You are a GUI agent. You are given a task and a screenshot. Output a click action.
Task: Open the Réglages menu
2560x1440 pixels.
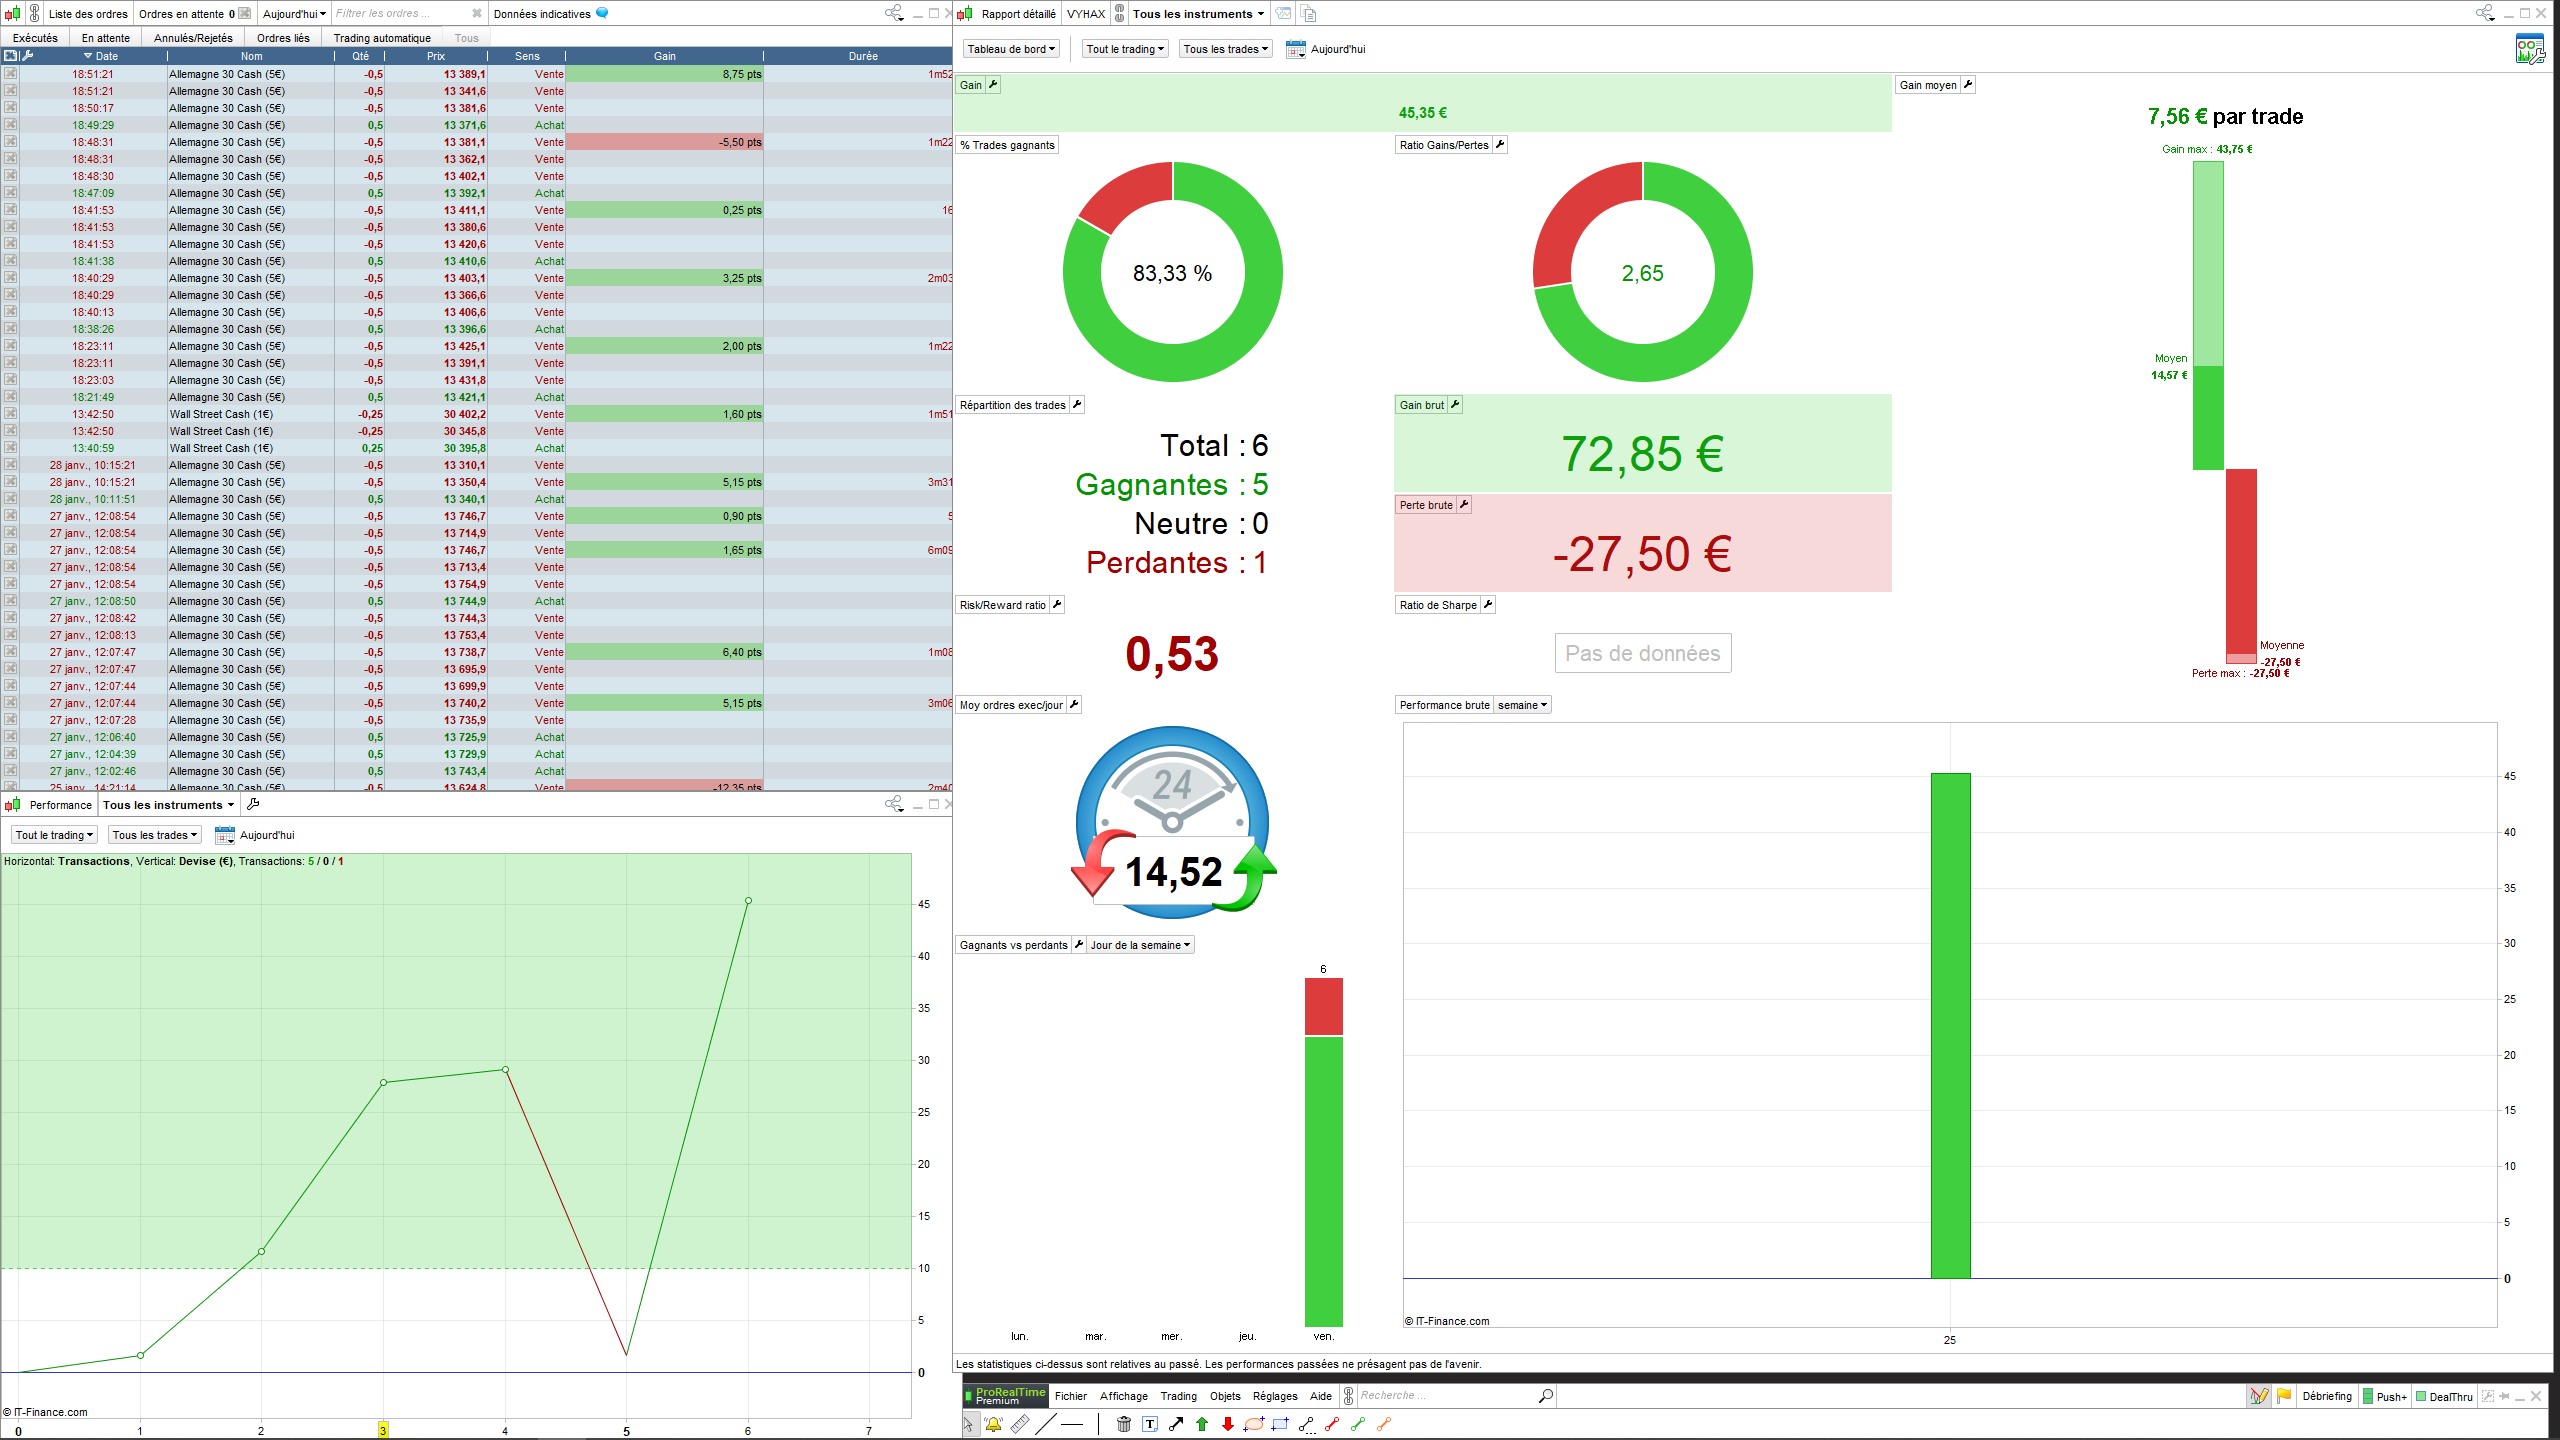pos(1275,1396)
